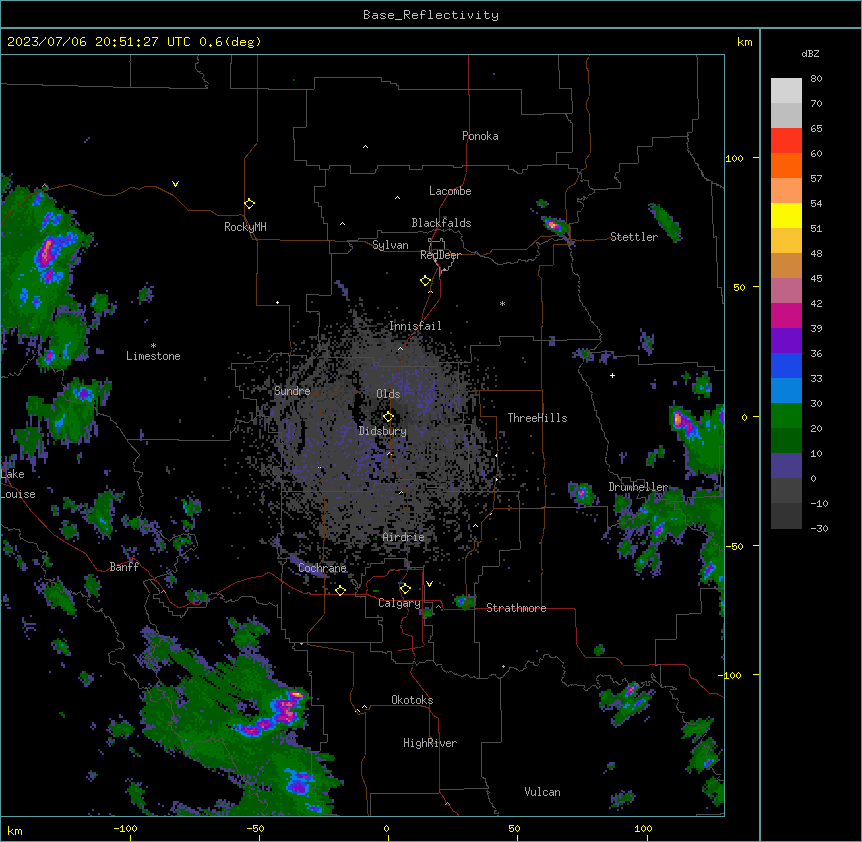
Task: Click the RockyMH label
Action: (245, 227)
